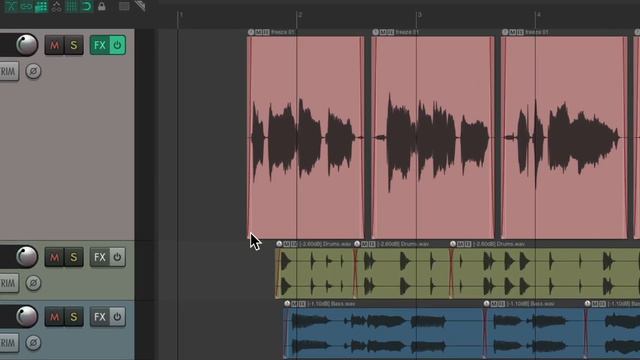
Task: Click round icon on first Drums.wav item
Action: tap(279, 244)
